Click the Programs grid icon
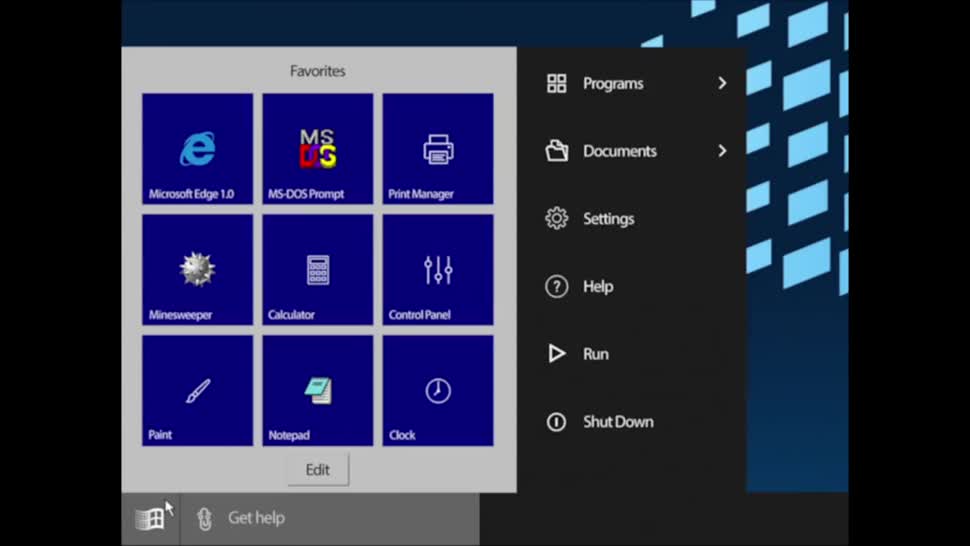Screen dimensions: 970x546 pyautogui.click(x=556, y=83)
